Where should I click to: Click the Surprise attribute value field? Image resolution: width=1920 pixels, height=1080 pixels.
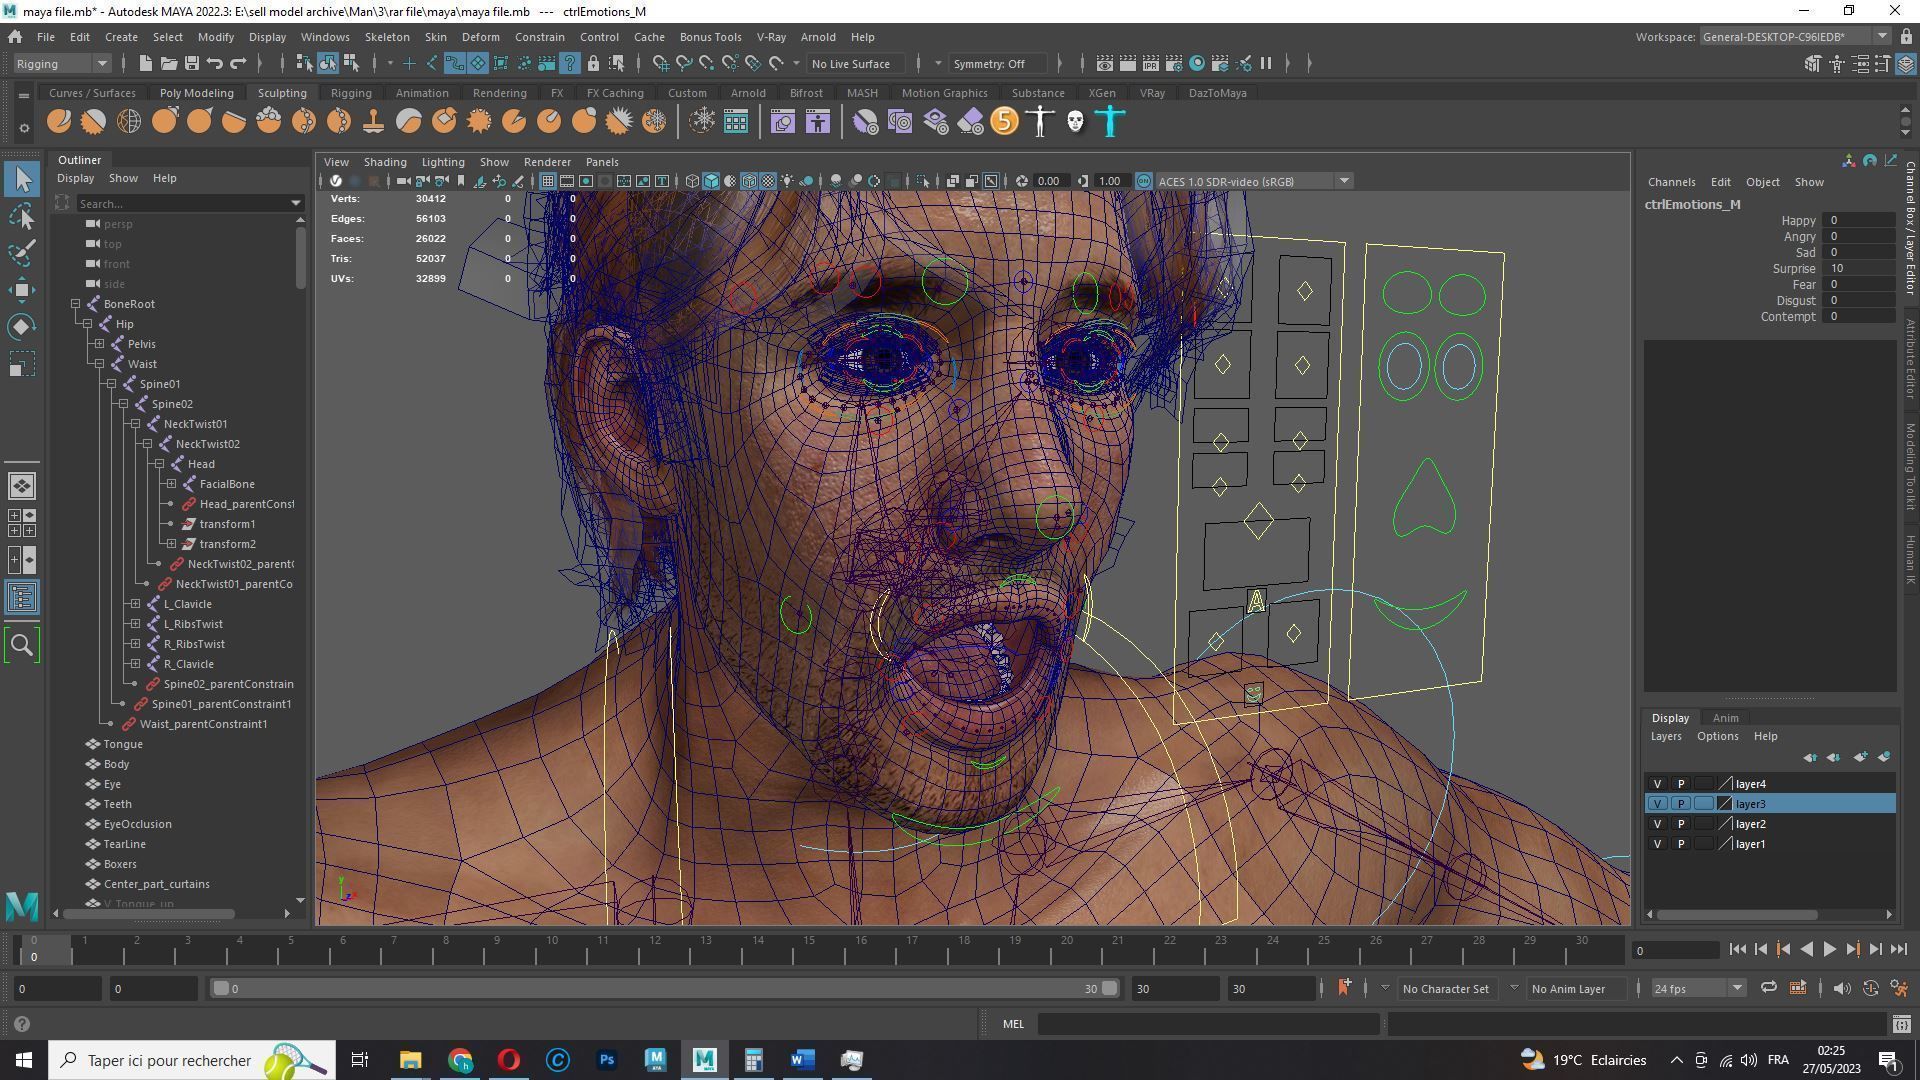tap(1859, 268)
